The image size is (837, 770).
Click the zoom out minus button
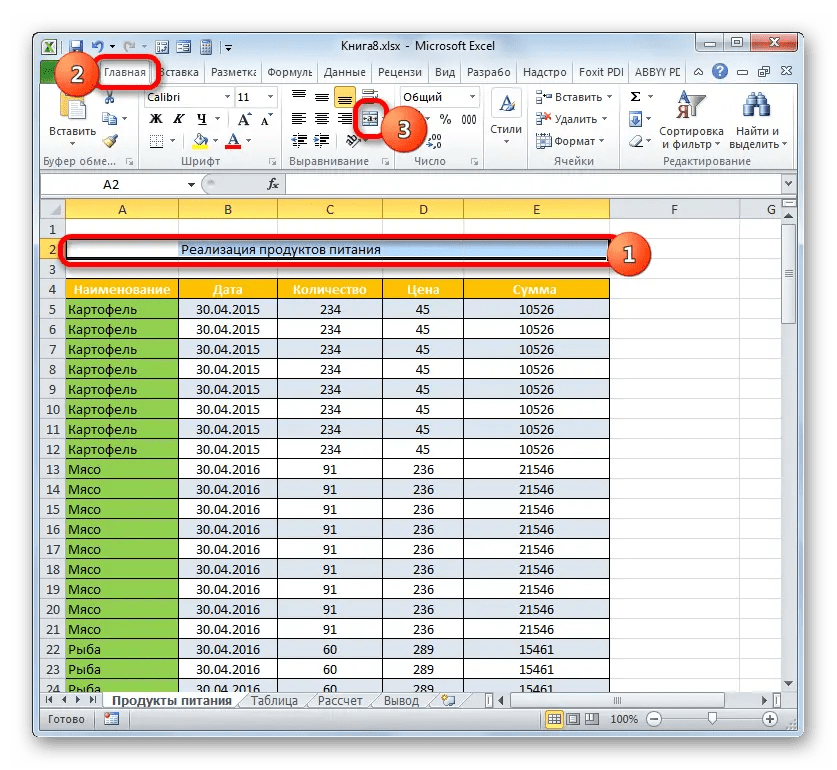pos(654,719)
